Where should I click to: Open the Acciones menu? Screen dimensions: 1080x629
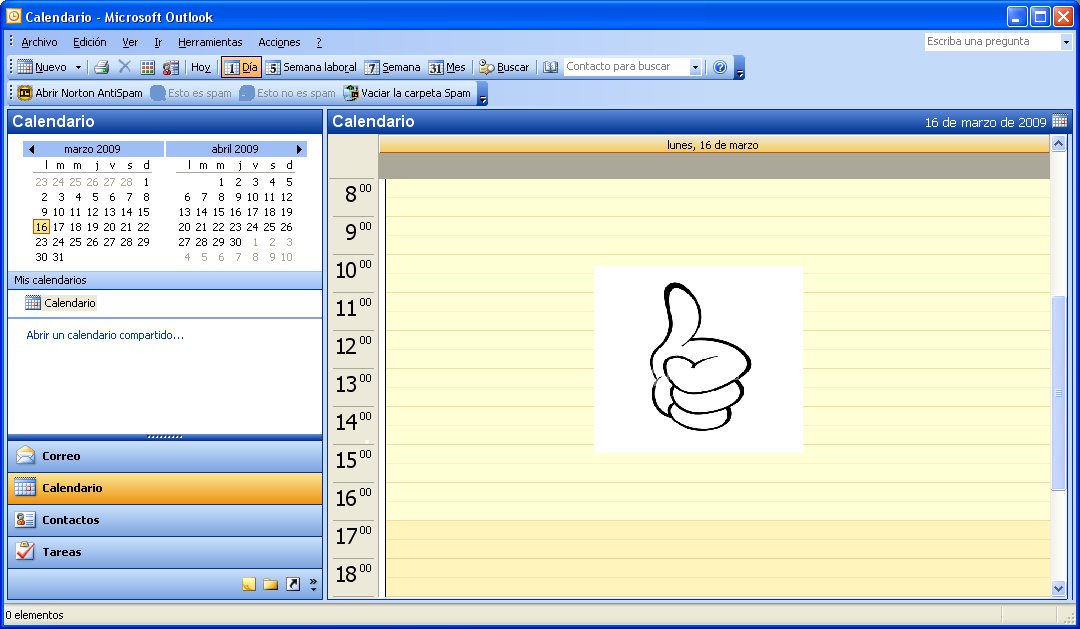pos(278,42)
